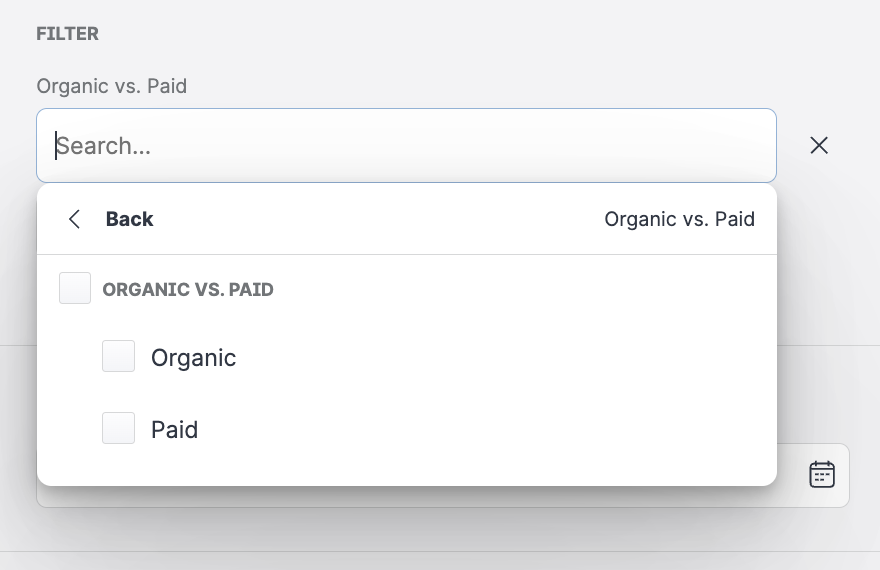880x570 pixels.
Task: Click the FILTER section heading
Action: pyautogui.click(x=67, y=34)
